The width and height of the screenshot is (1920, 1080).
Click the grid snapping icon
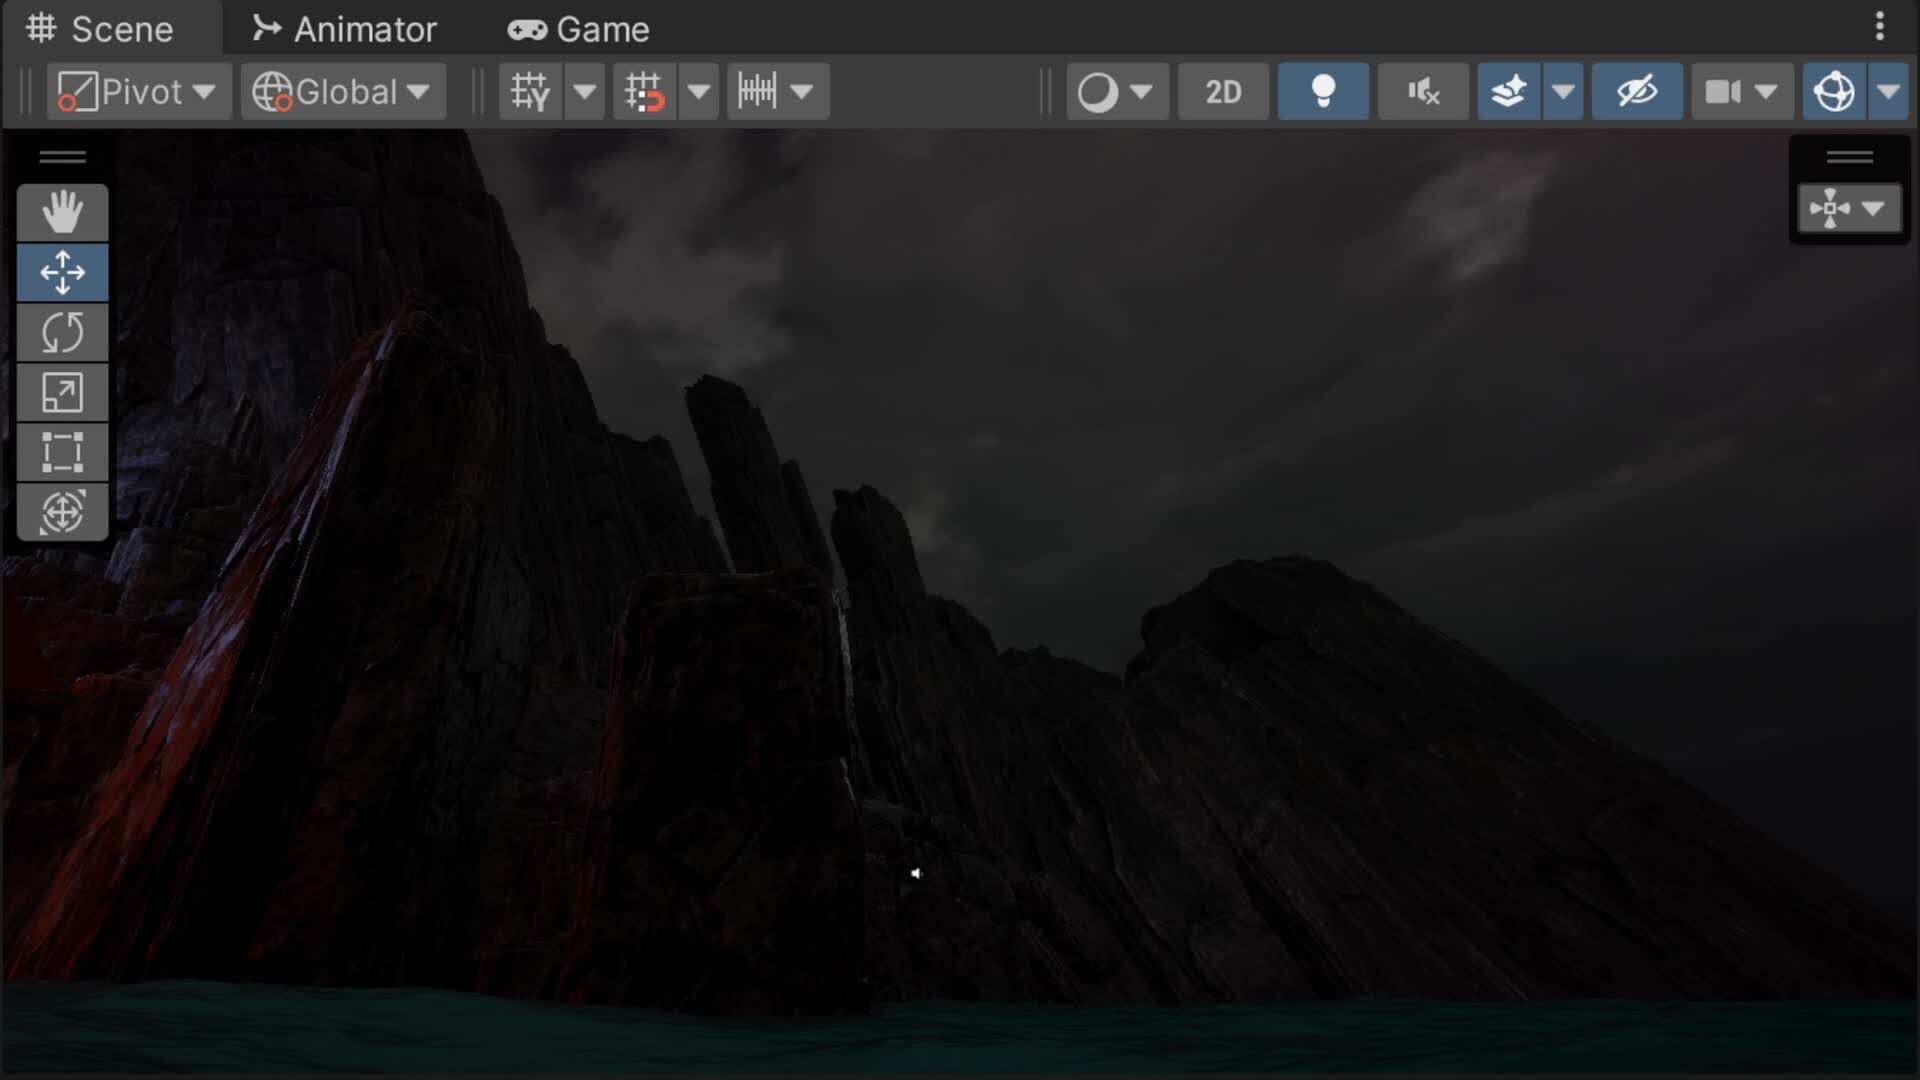(x=644, y=92)
